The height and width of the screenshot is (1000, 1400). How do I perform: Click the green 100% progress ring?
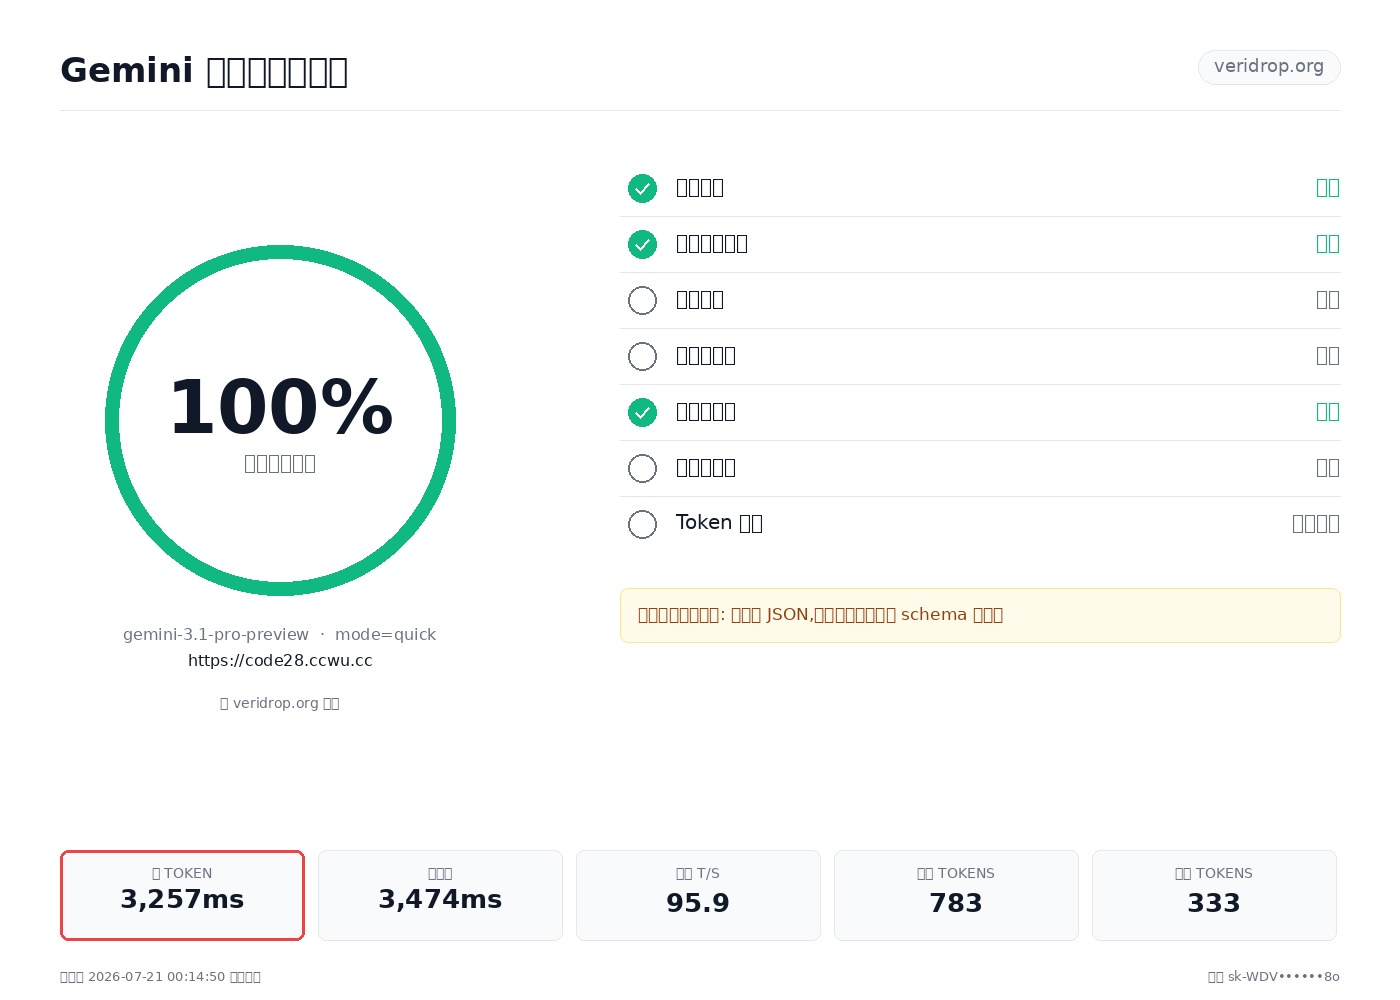pos(280,420)
